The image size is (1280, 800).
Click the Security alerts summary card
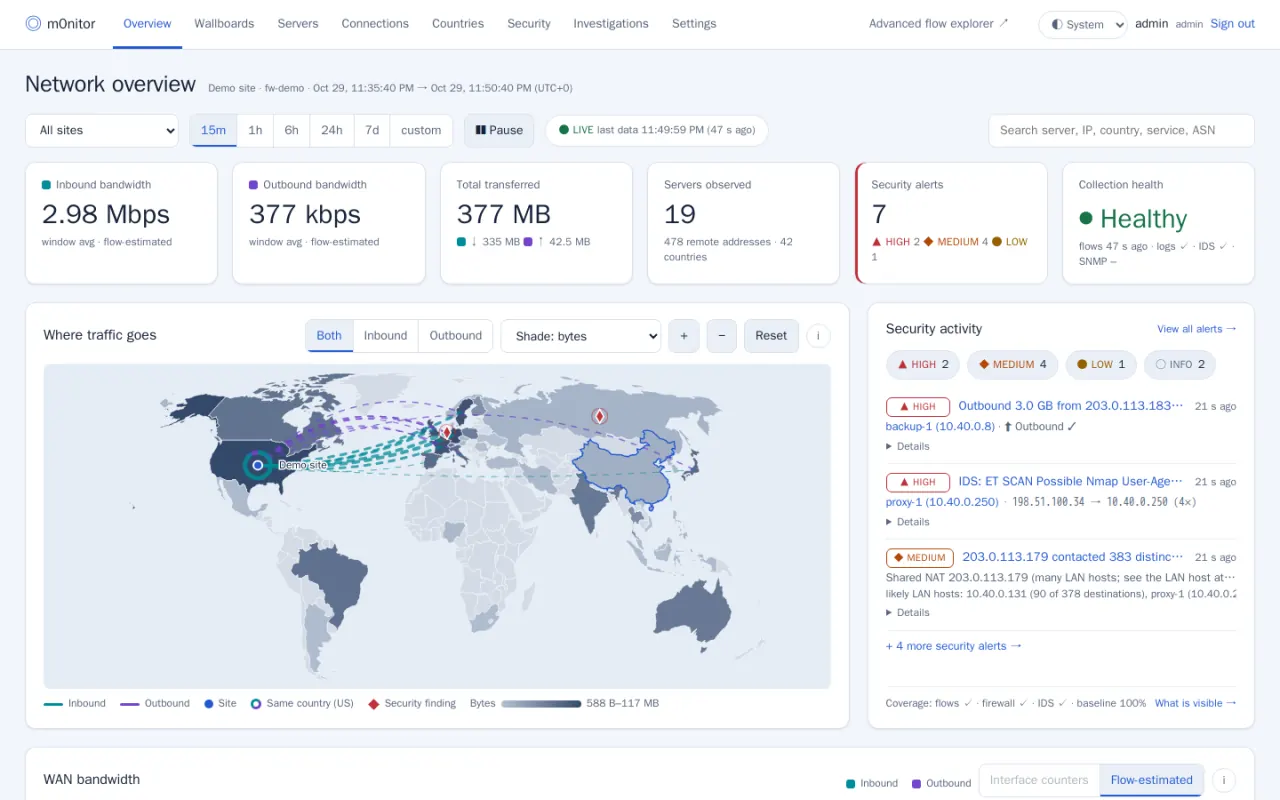pyautogui.click(x=951, y=223)
